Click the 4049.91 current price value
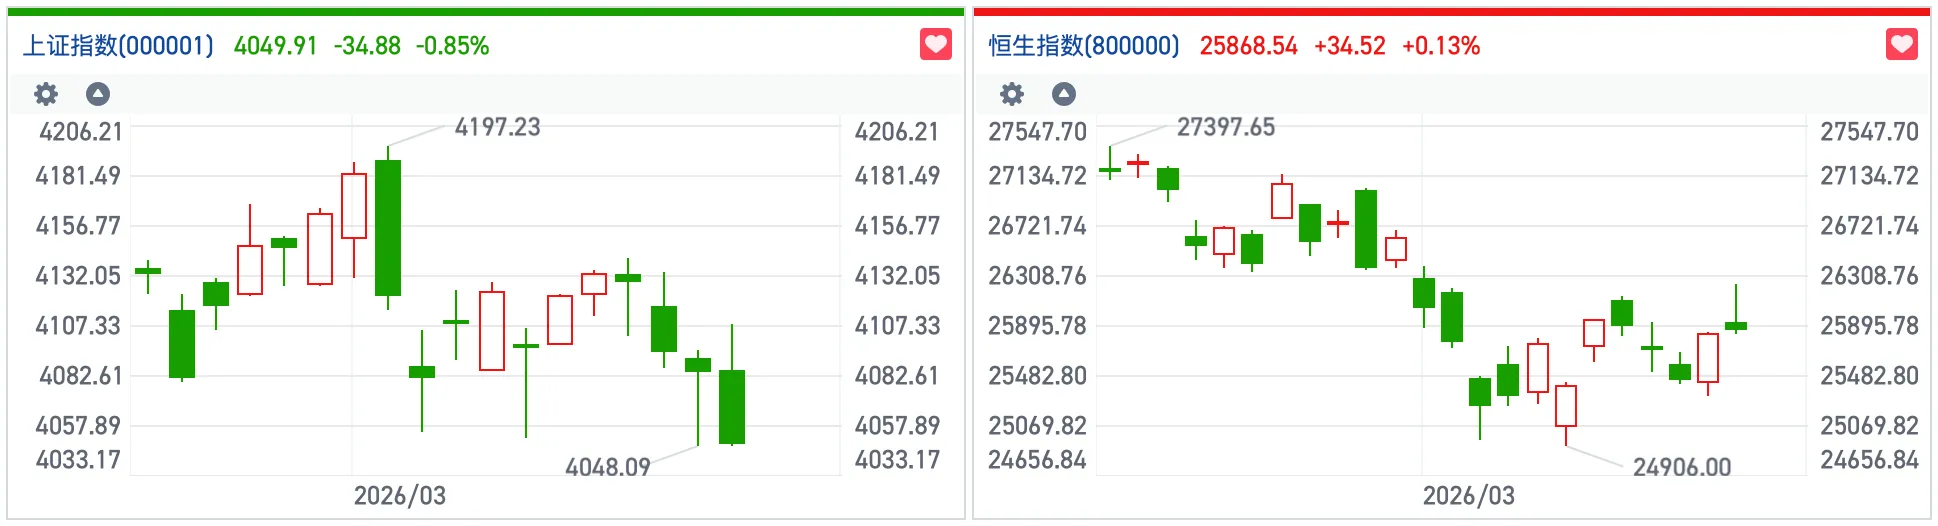Viewport: 1938px width, 526px height. pos(275,46)
